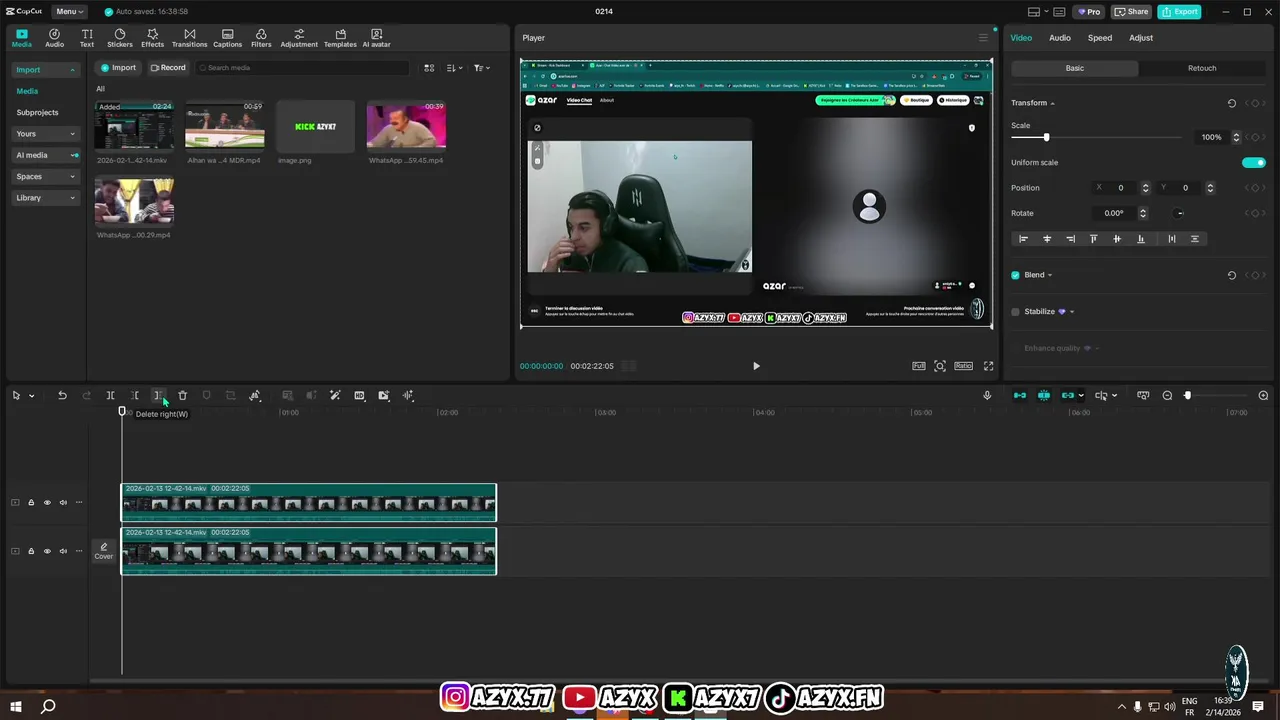Click the Delete right tool
Screen dimensions: 1280x720
pyautogui.click(x=158, y=395)
